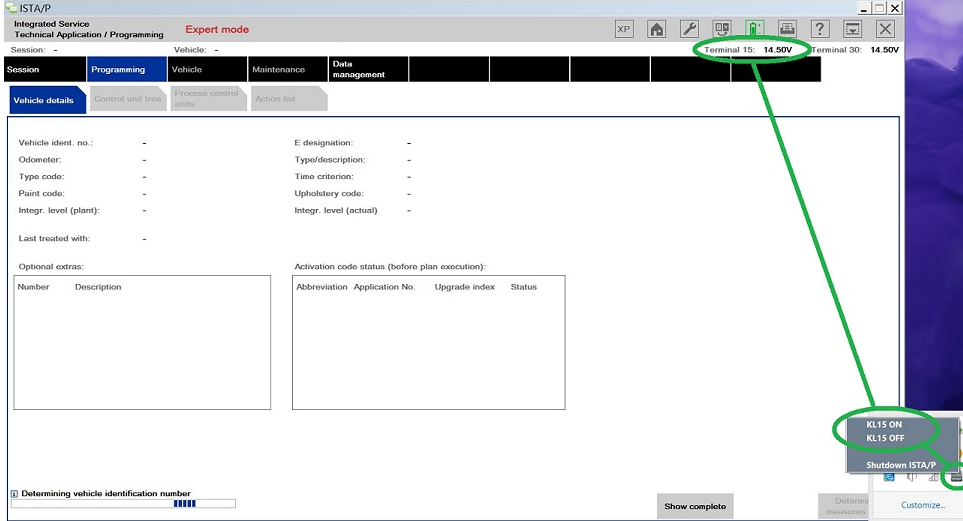Click the vehicle identification progress bar
963x521 pixels.
click(123, 504)
